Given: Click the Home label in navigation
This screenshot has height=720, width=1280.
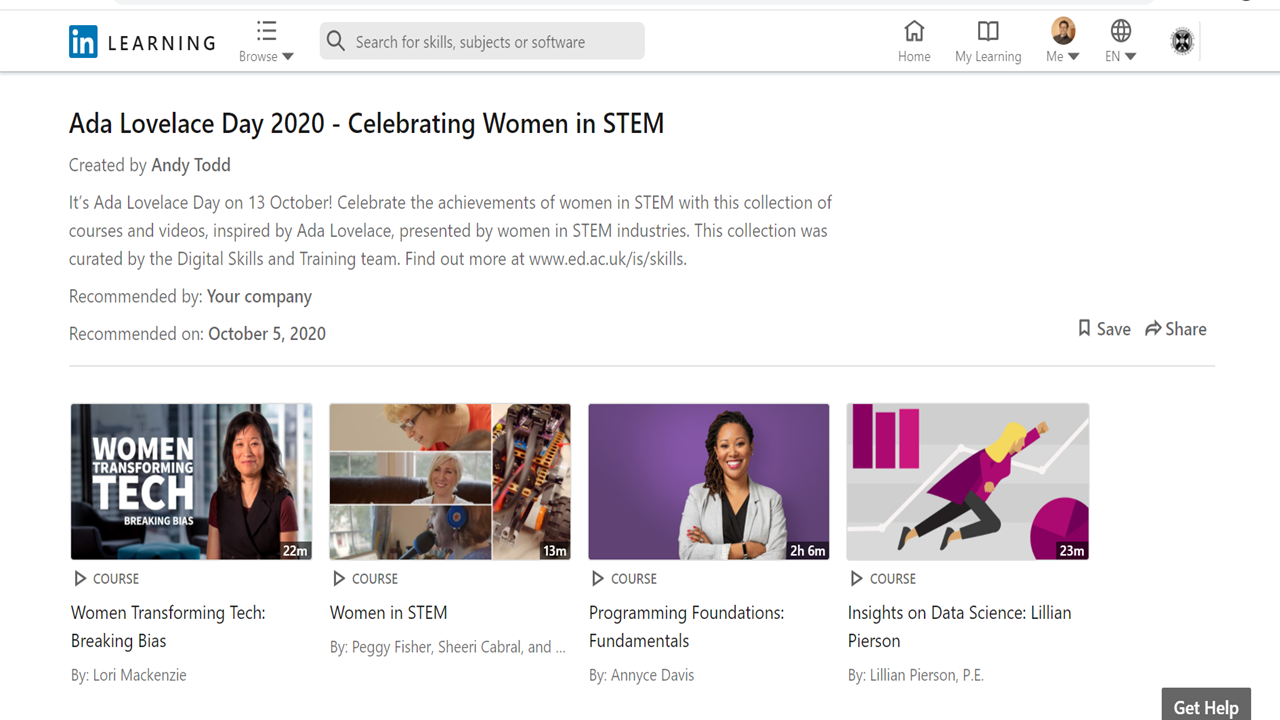Looking at the screenshot, I should click(914, 57).
